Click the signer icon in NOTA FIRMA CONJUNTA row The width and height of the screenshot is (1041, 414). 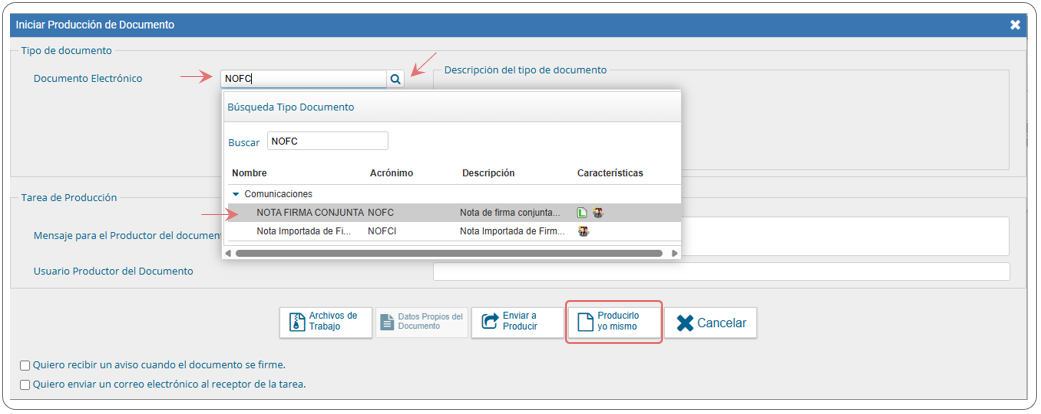tap(598, 213)
